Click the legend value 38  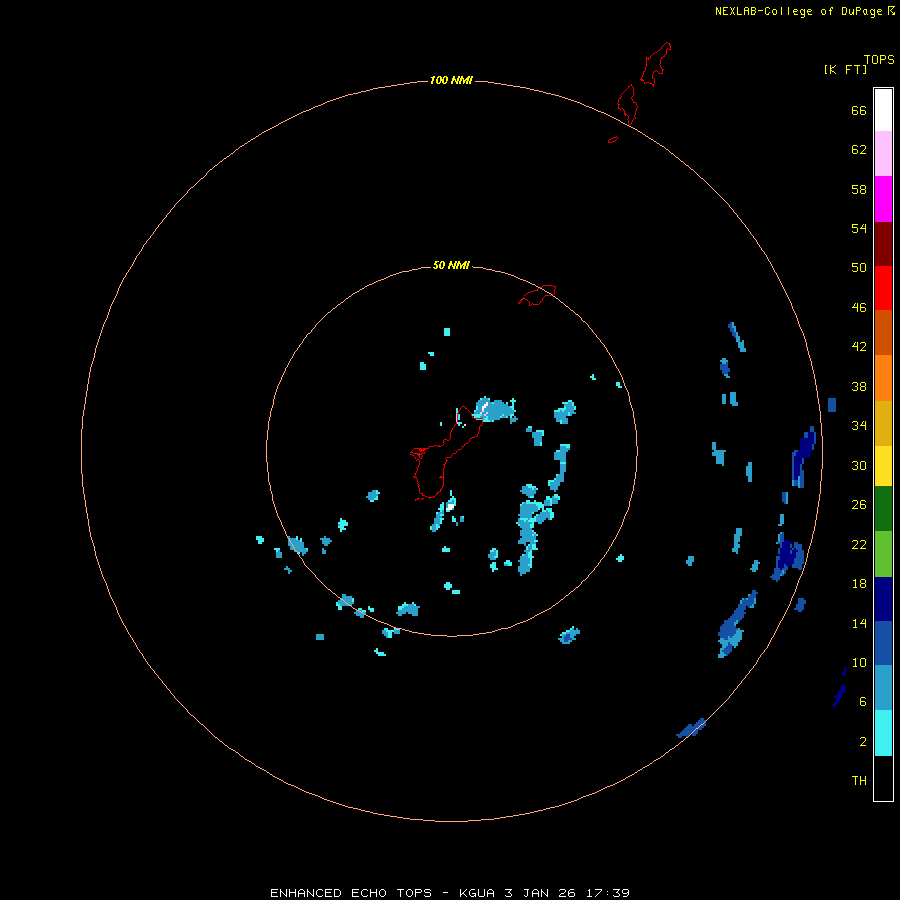859,386
